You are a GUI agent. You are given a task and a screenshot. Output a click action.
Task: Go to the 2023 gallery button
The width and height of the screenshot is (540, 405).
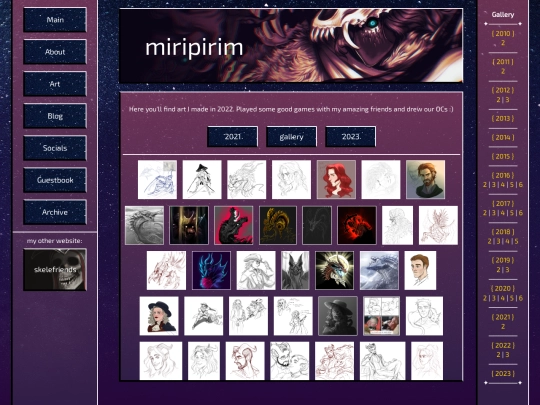click(x=351, y=136)
